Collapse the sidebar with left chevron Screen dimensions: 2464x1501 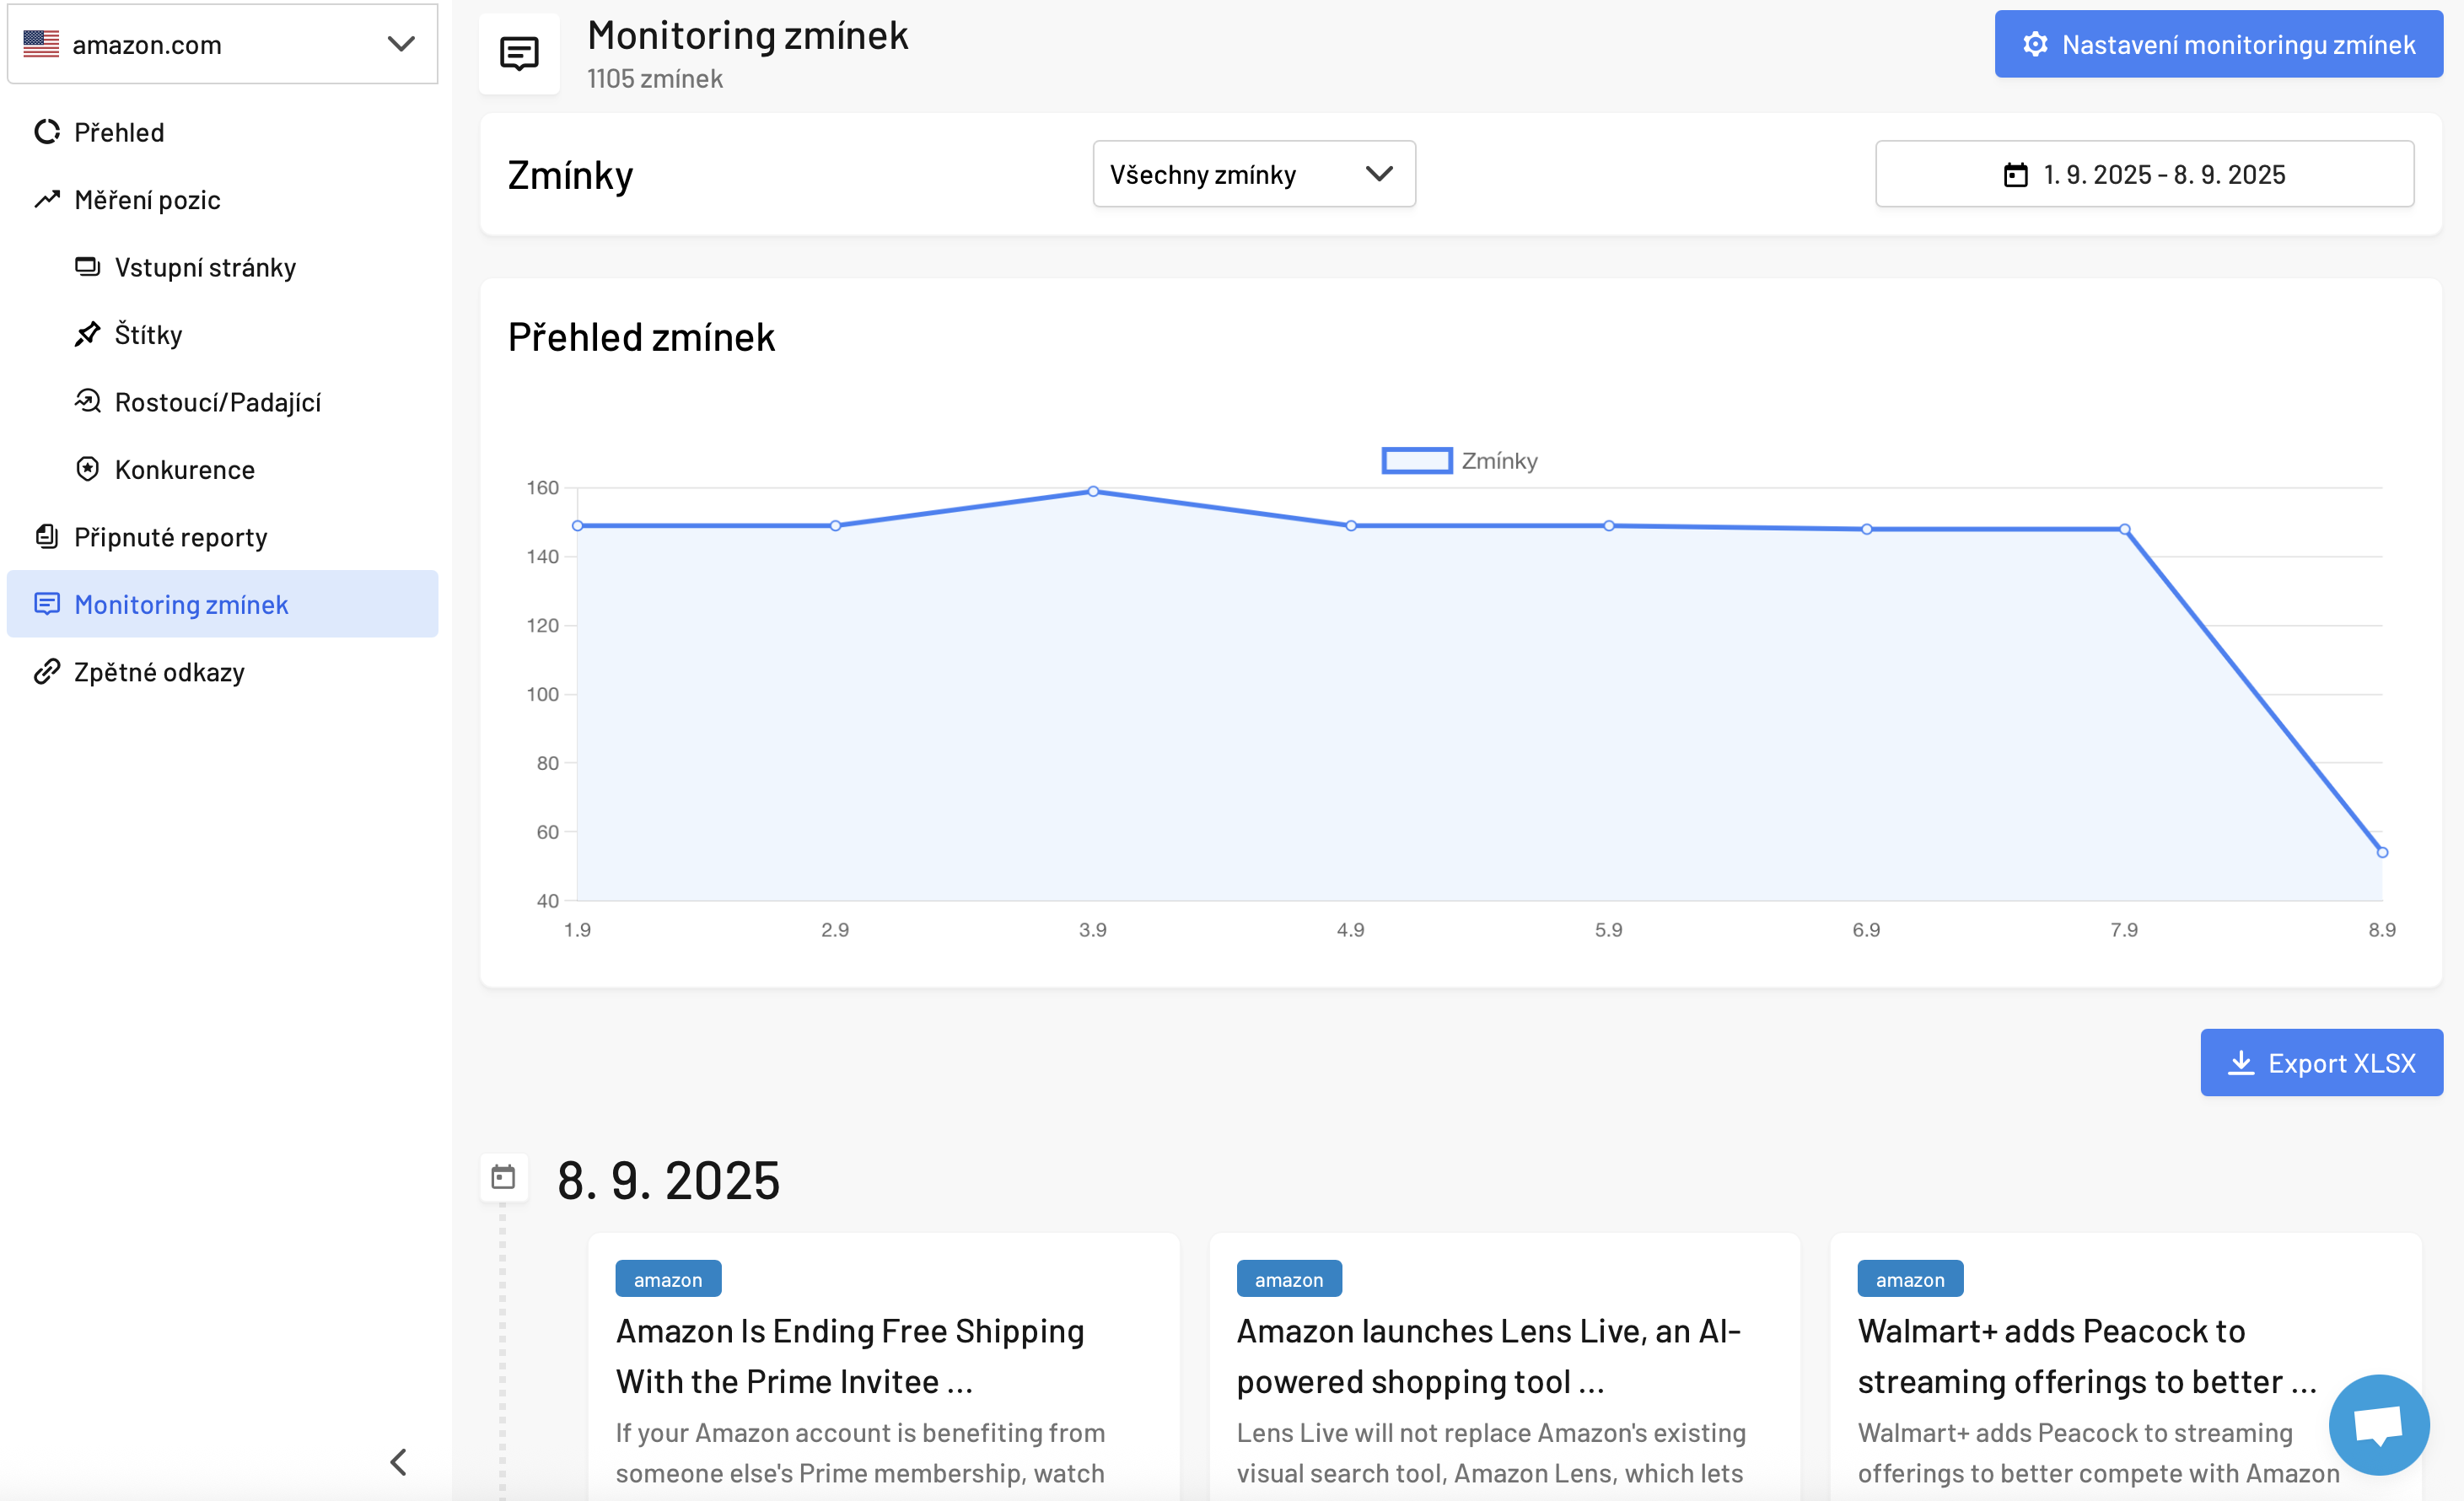click(399, 1462)
